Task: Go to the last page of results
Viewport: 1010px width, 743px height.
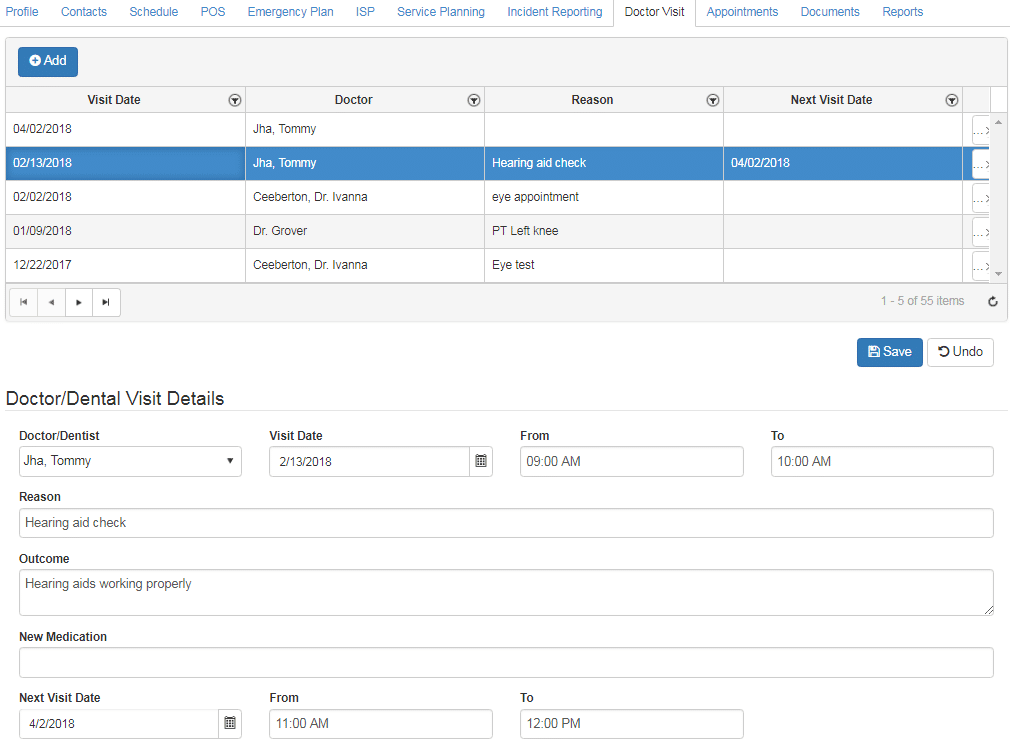Action: tap(106, 302)
